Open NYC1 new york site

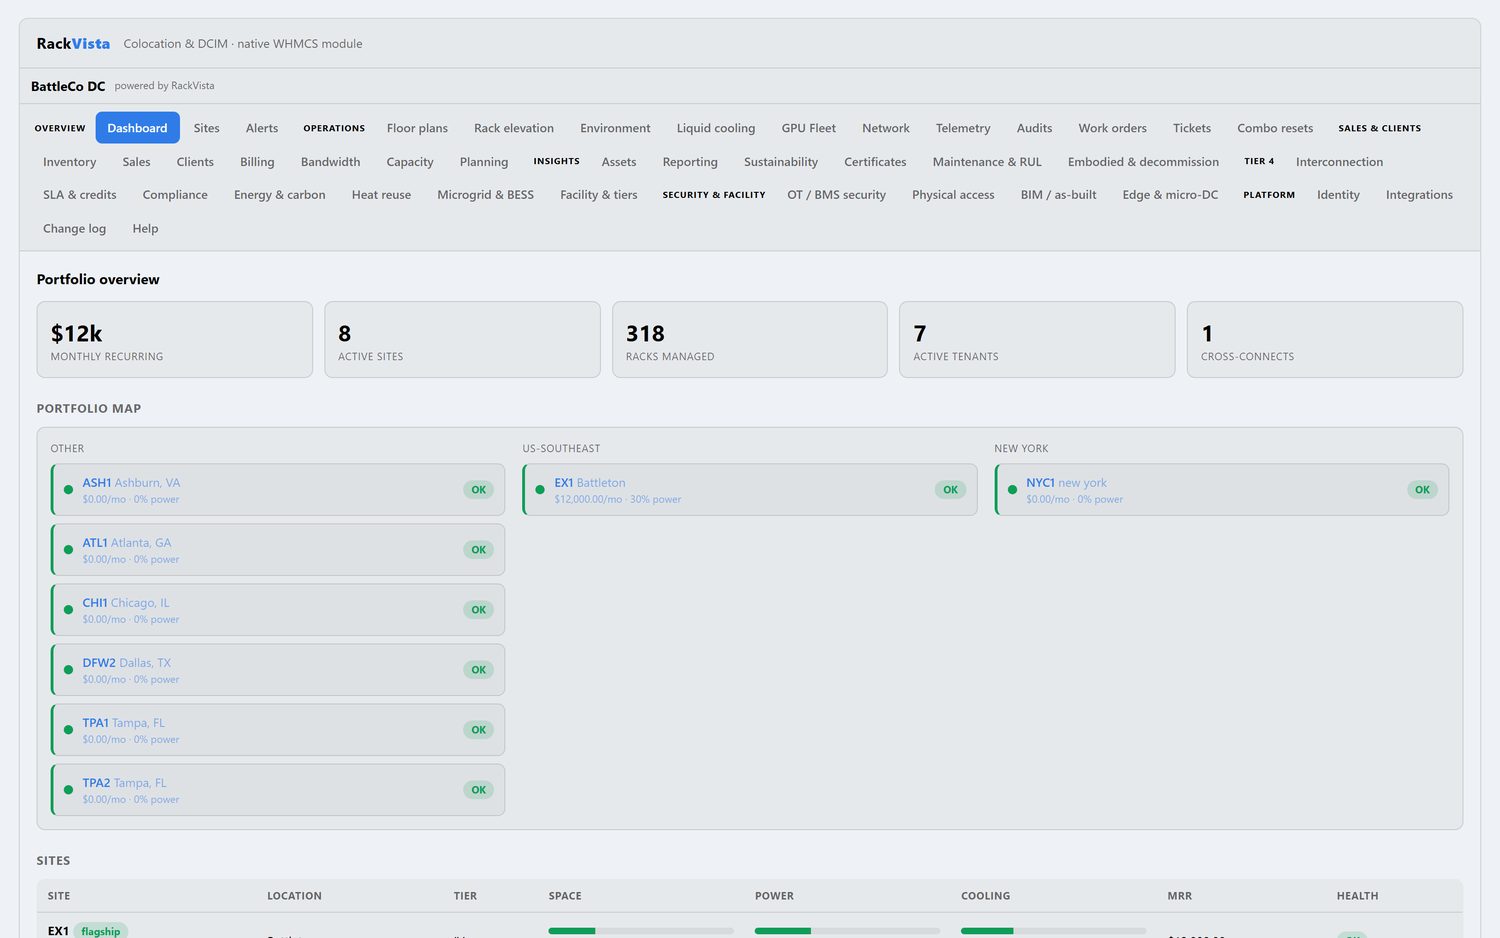coord(1222,490)
